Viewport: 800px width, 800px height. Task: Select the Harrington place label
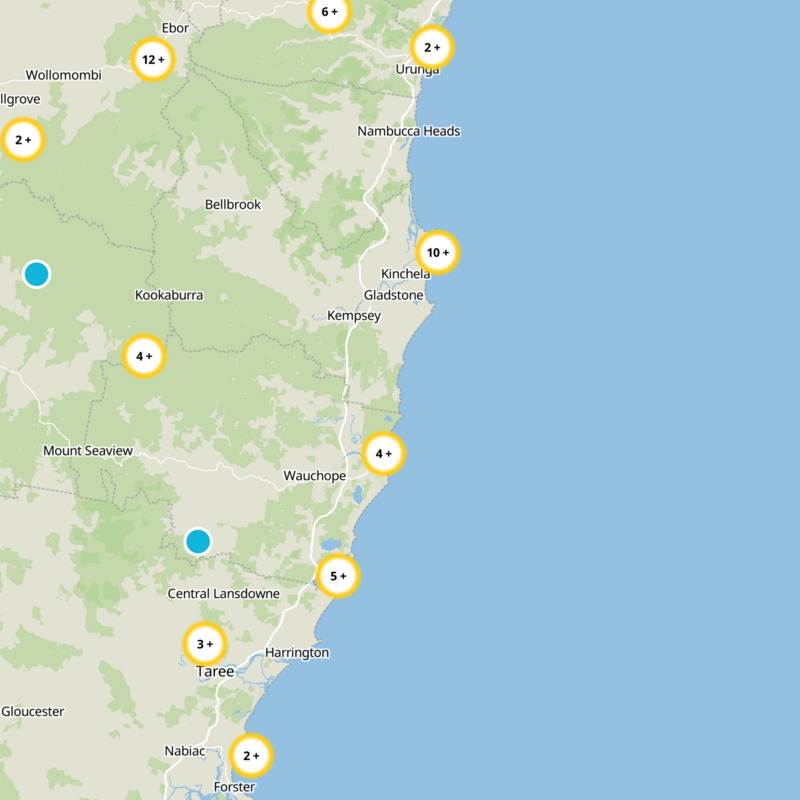(x=297, y=653)
